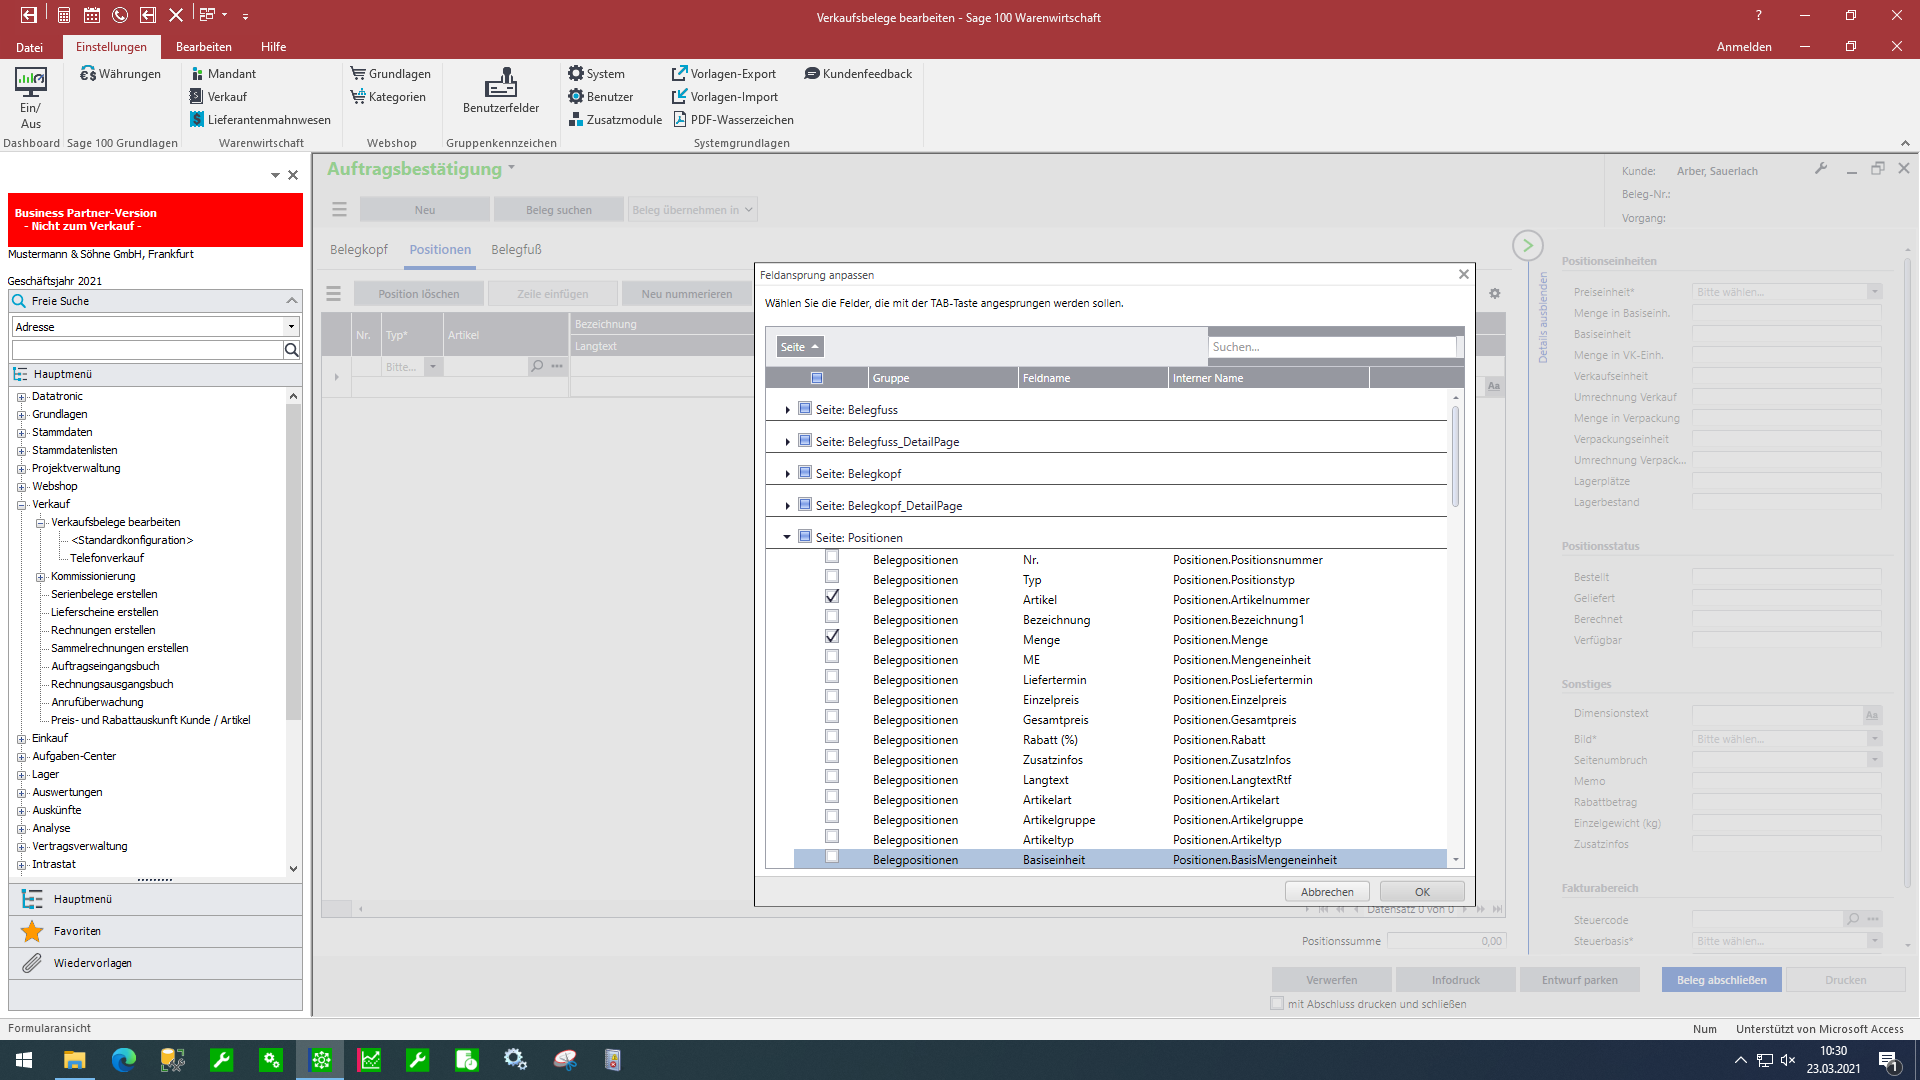Open Kundenfeedback
The width and height of the screenshot is (1920, 1080).
click(858, 74)
